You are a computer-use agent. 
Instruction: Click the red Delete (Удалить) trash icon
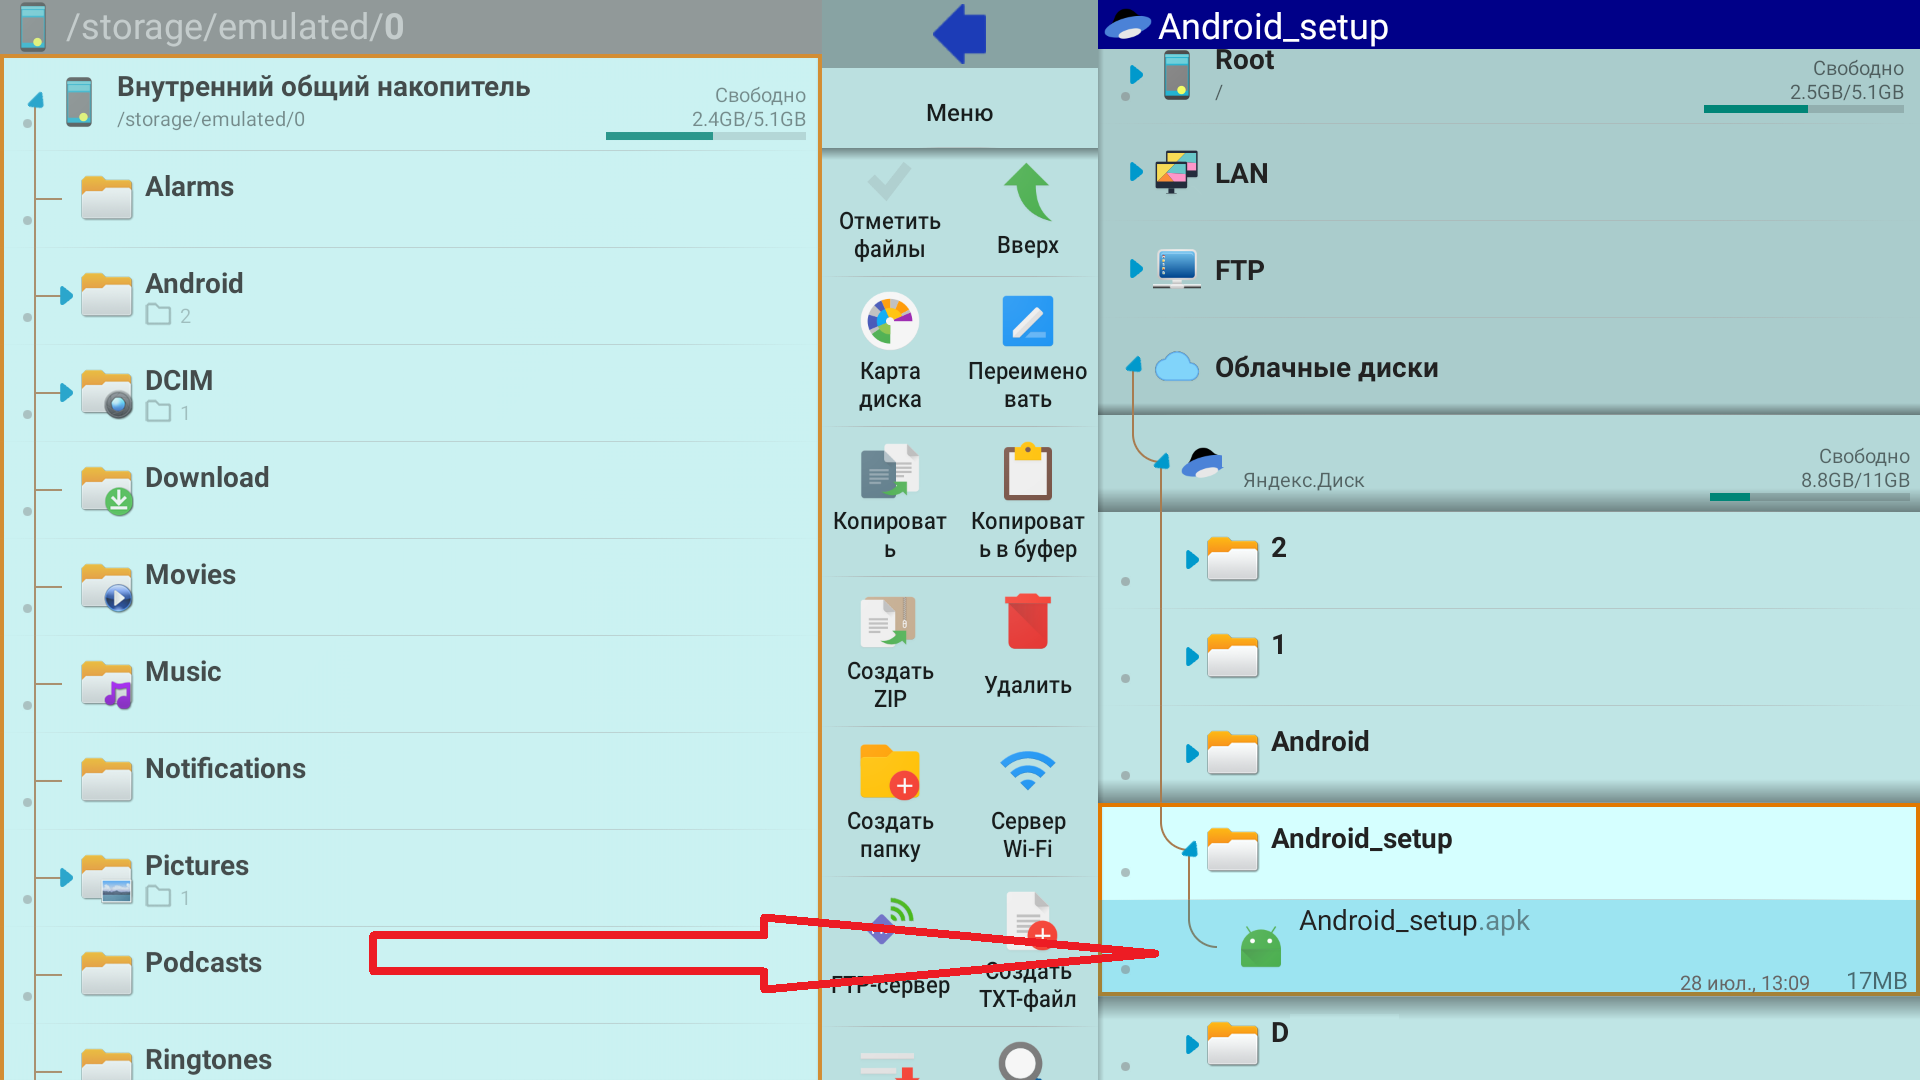point(1027,621)
